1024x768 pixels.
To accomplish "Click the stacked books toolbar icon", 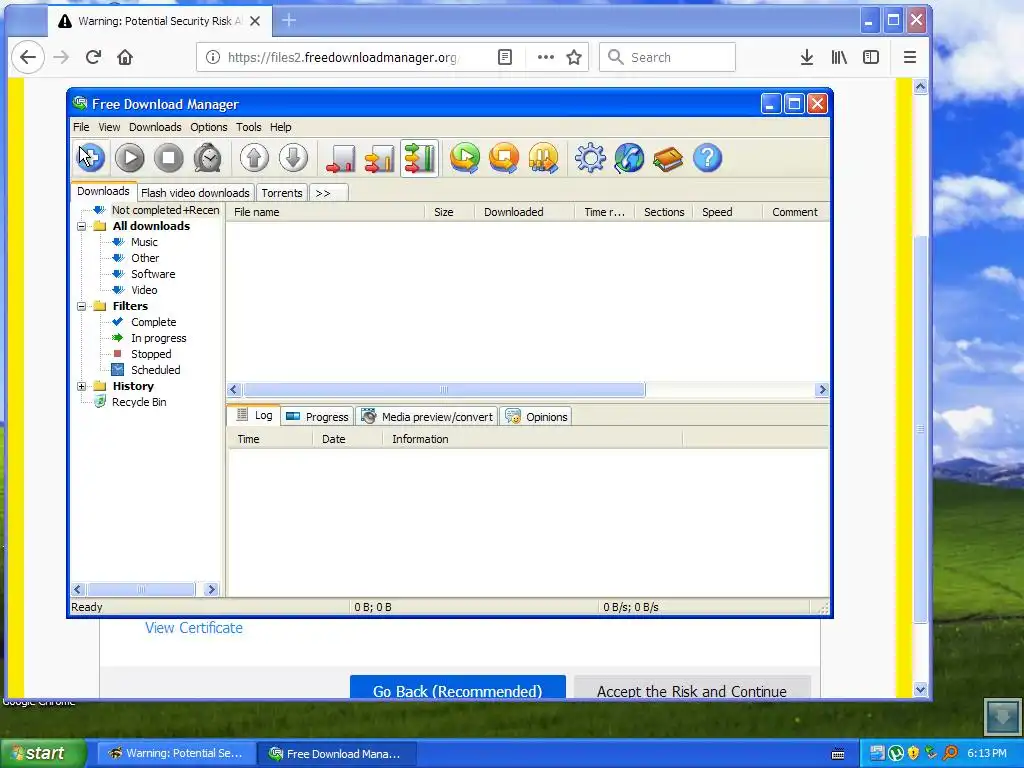I will pyautogui.click(x=668, y=158).
